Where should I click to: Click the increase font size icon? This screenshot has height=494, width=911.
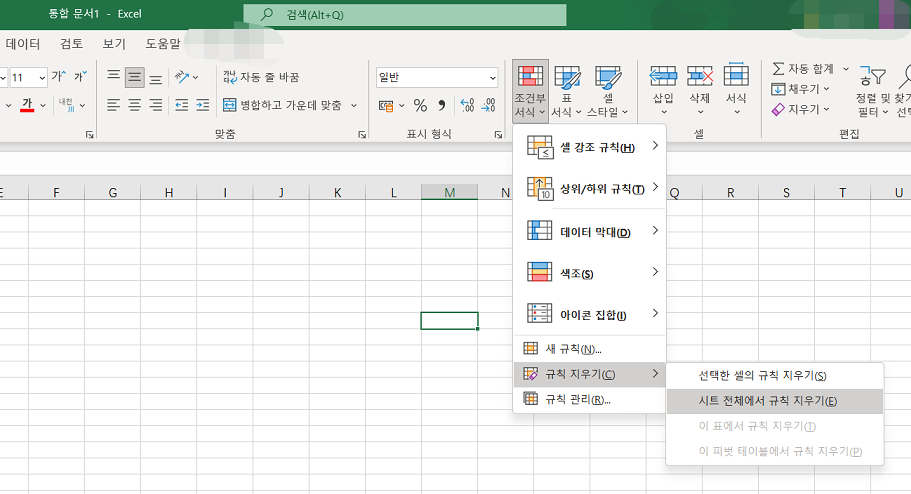click(59, 76)
